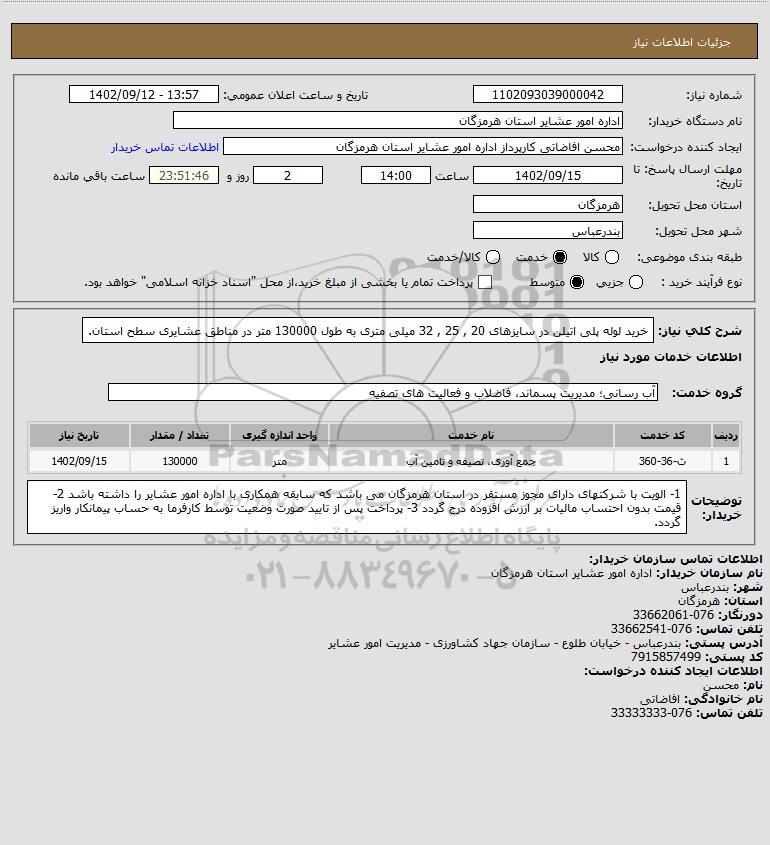Click the creator phone number 33333333-076
This screenshot has height=845, width=770.
(651, 713)
